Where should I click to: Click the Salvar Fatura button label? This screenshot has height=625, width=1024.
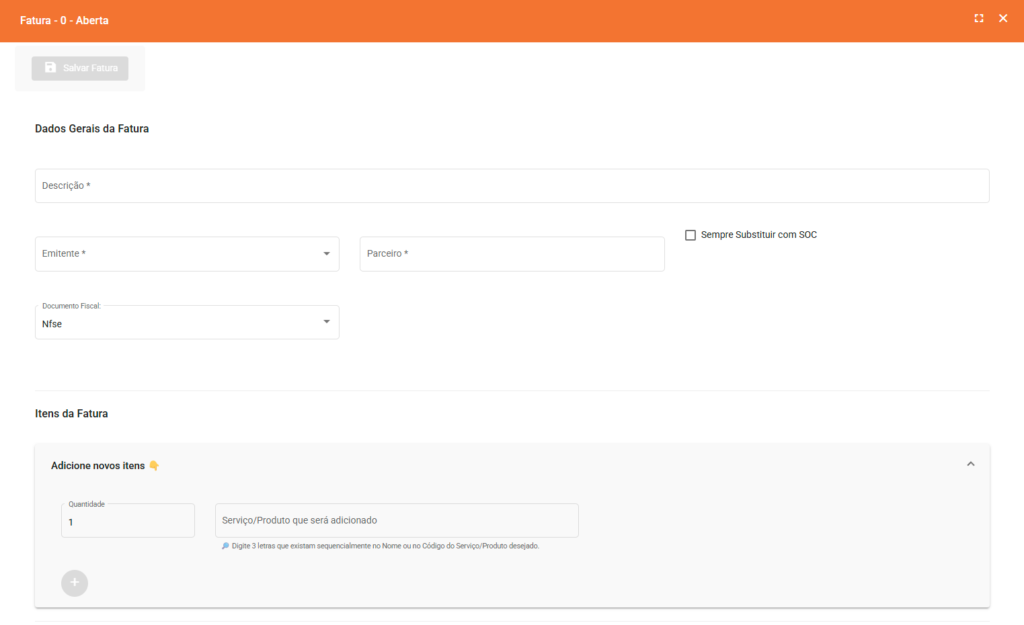[90, 68]
